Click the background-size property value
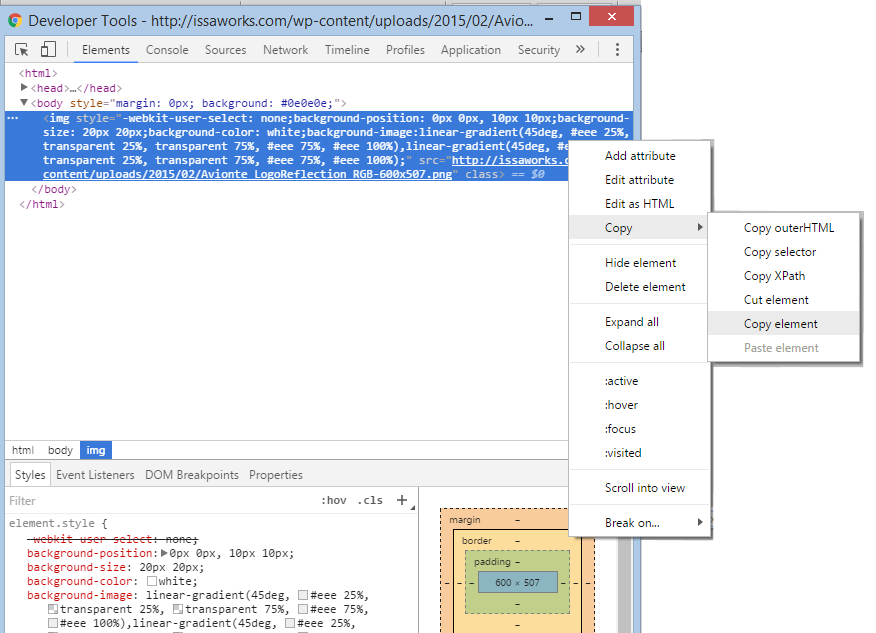Viewport: 876px width, 633px height. (x=169, y=567)
